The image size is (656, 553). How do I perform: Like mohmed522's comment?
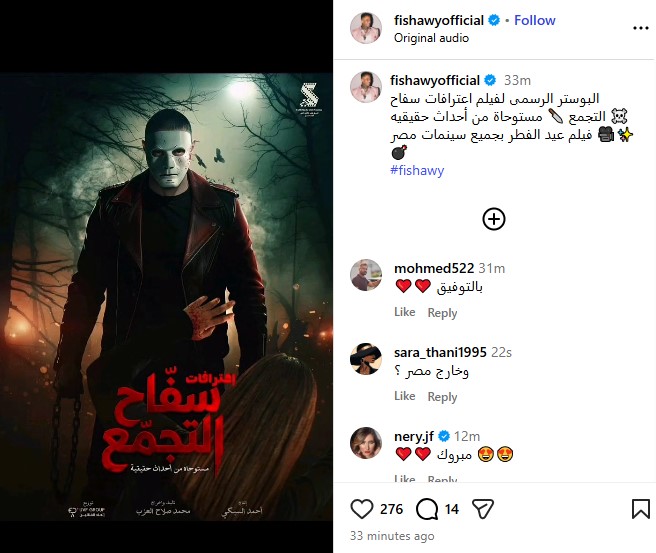(405, 312)
